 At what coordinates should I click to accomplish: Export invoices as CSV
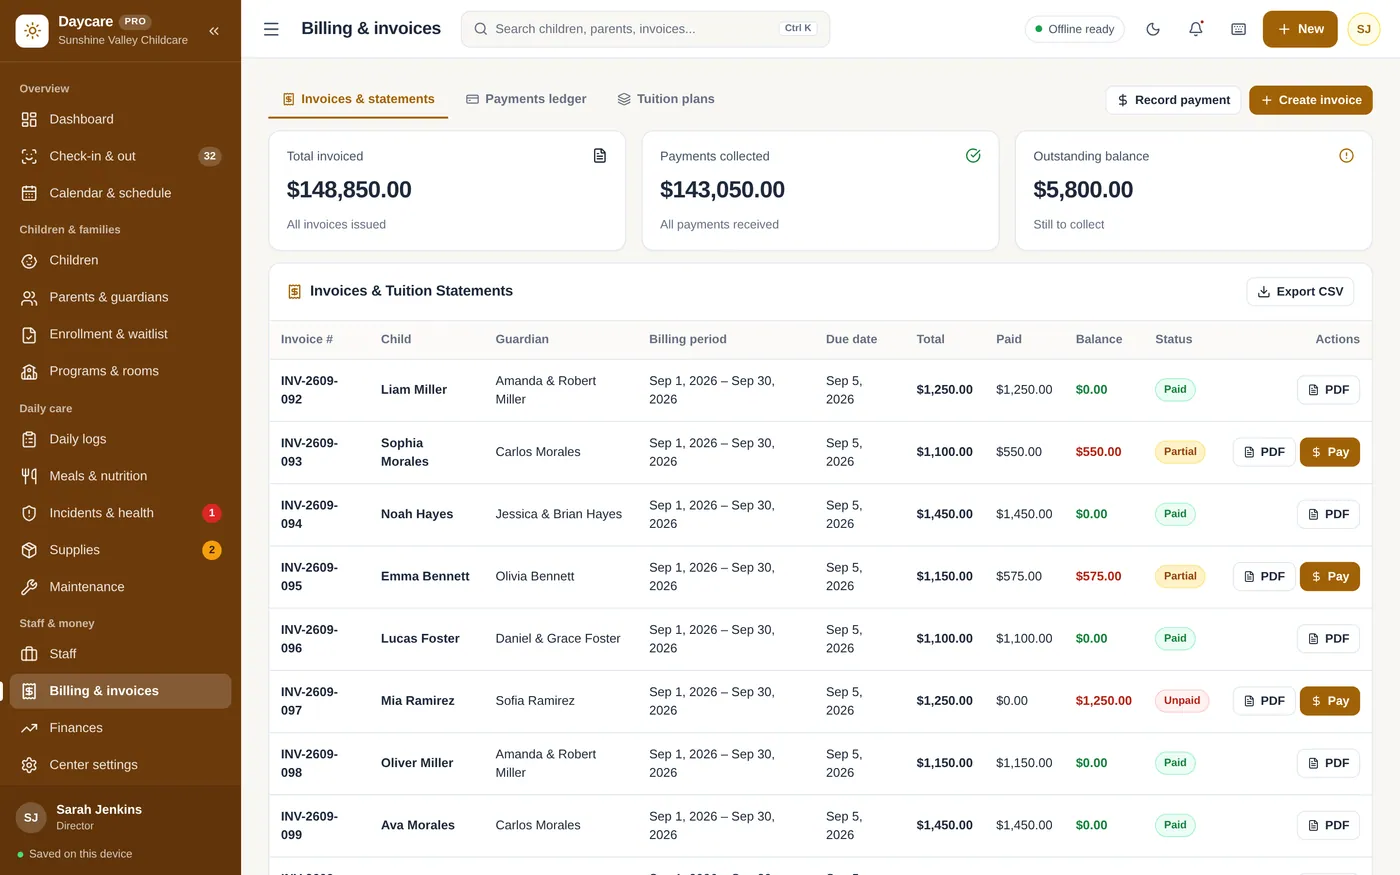(1300, 291)
